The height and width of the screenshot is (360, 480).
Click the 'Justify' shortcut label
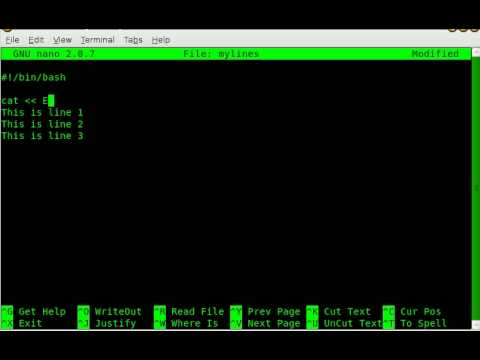point(115,323)
